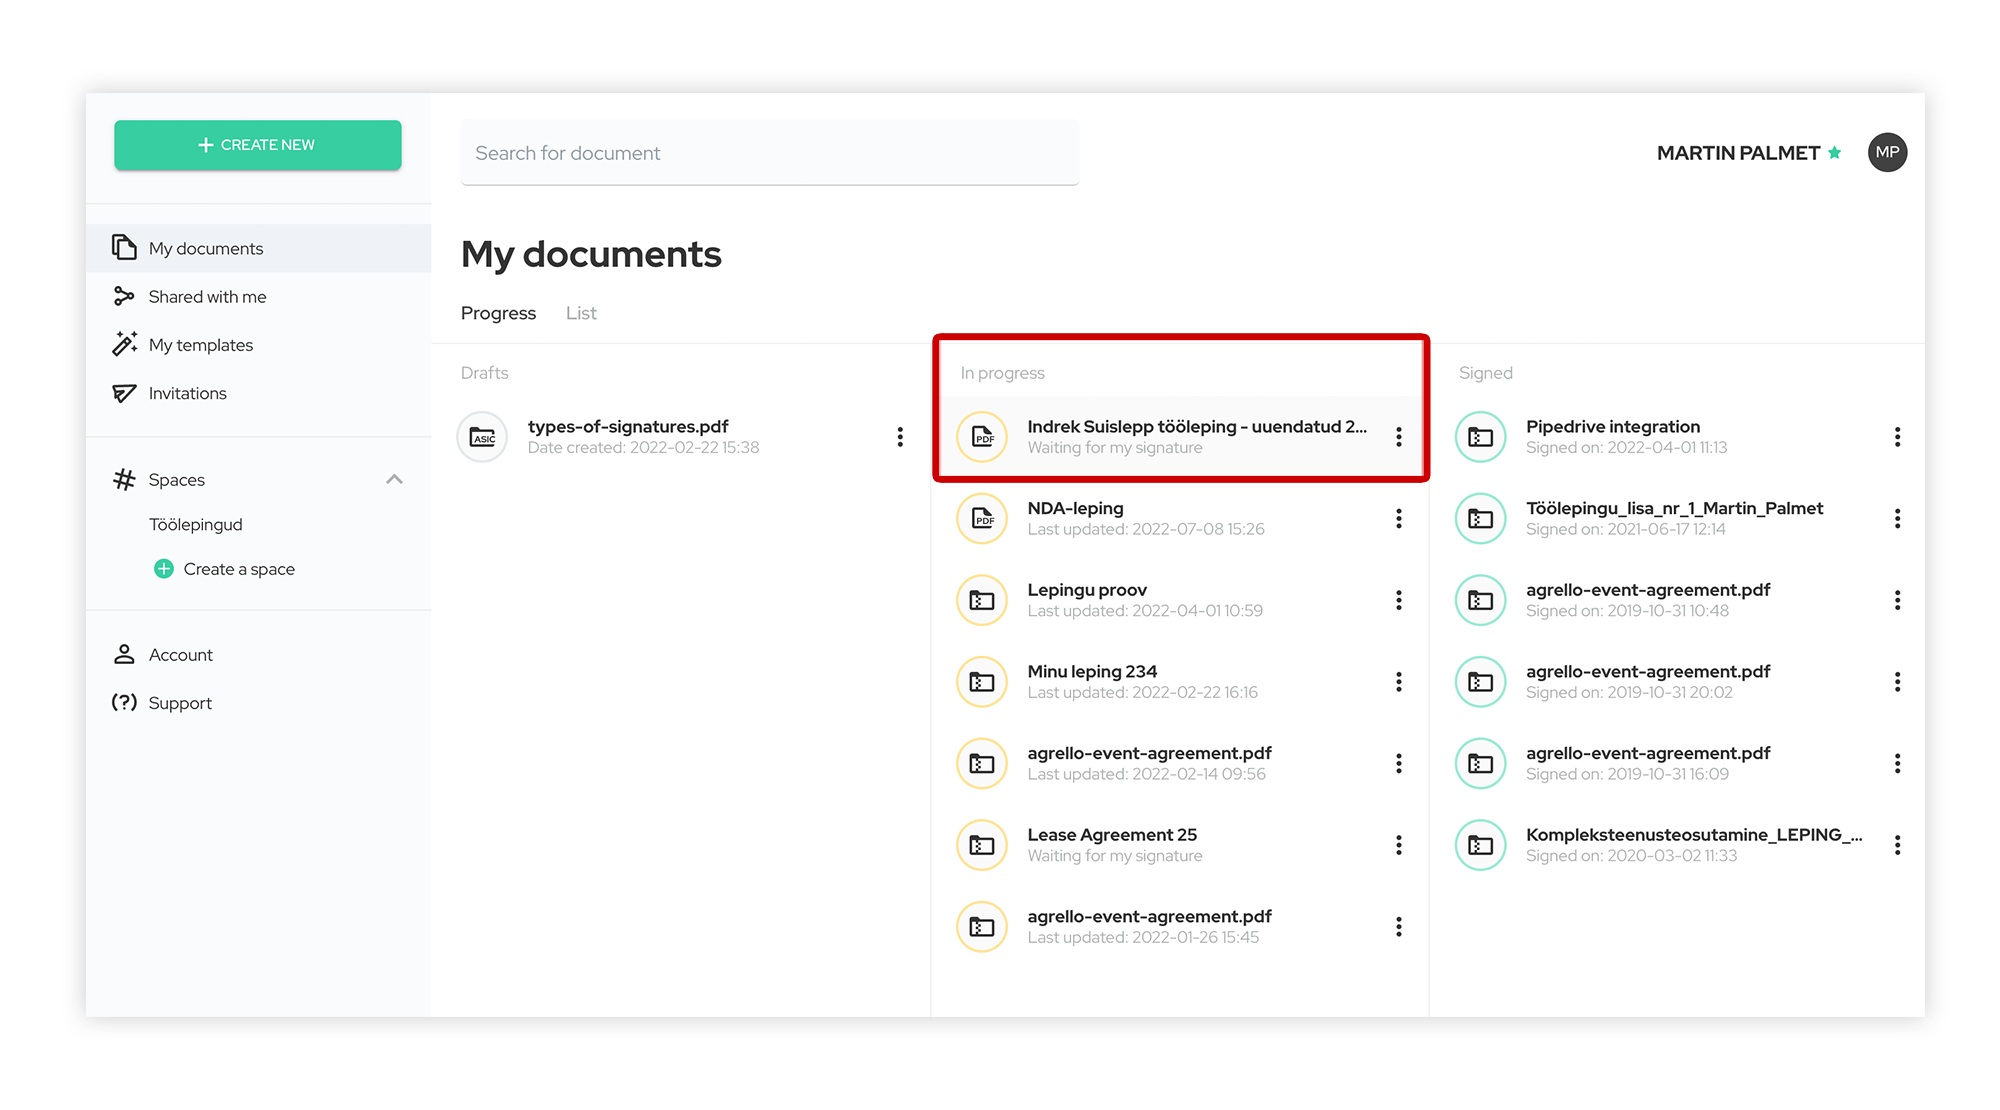Click Create a space link
Screen dimensions: 2000x1110
tap(238, 569)
